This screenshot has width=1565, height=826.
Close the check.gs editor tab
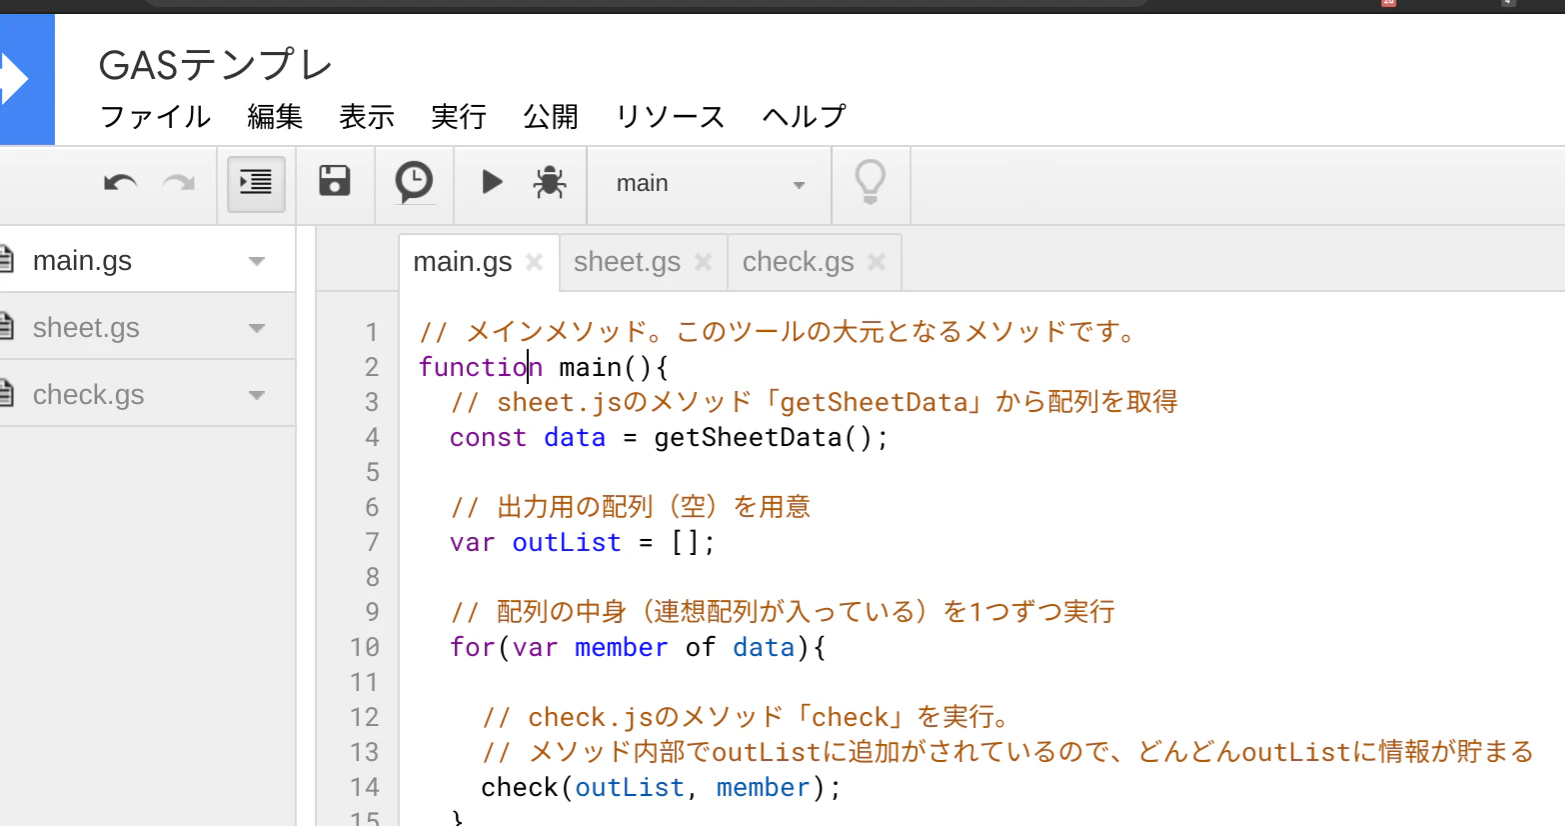coord(877,262)
